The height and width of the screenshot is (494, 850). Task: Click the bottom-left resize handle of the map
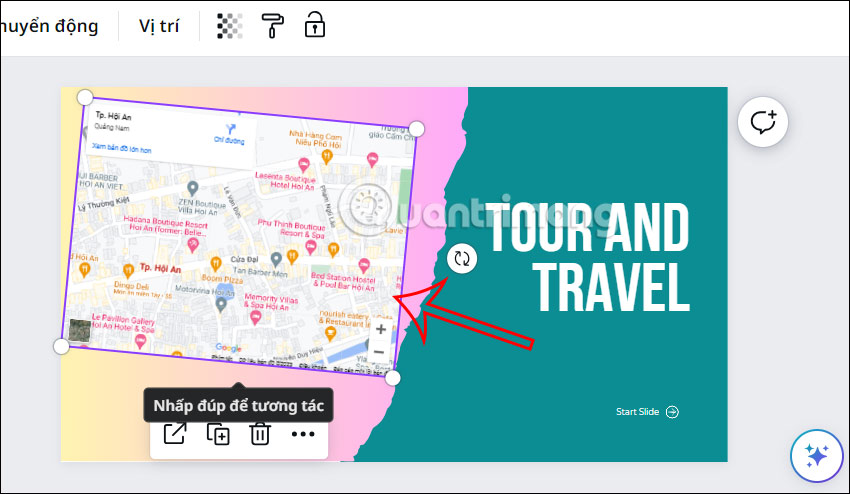(61, 346)
